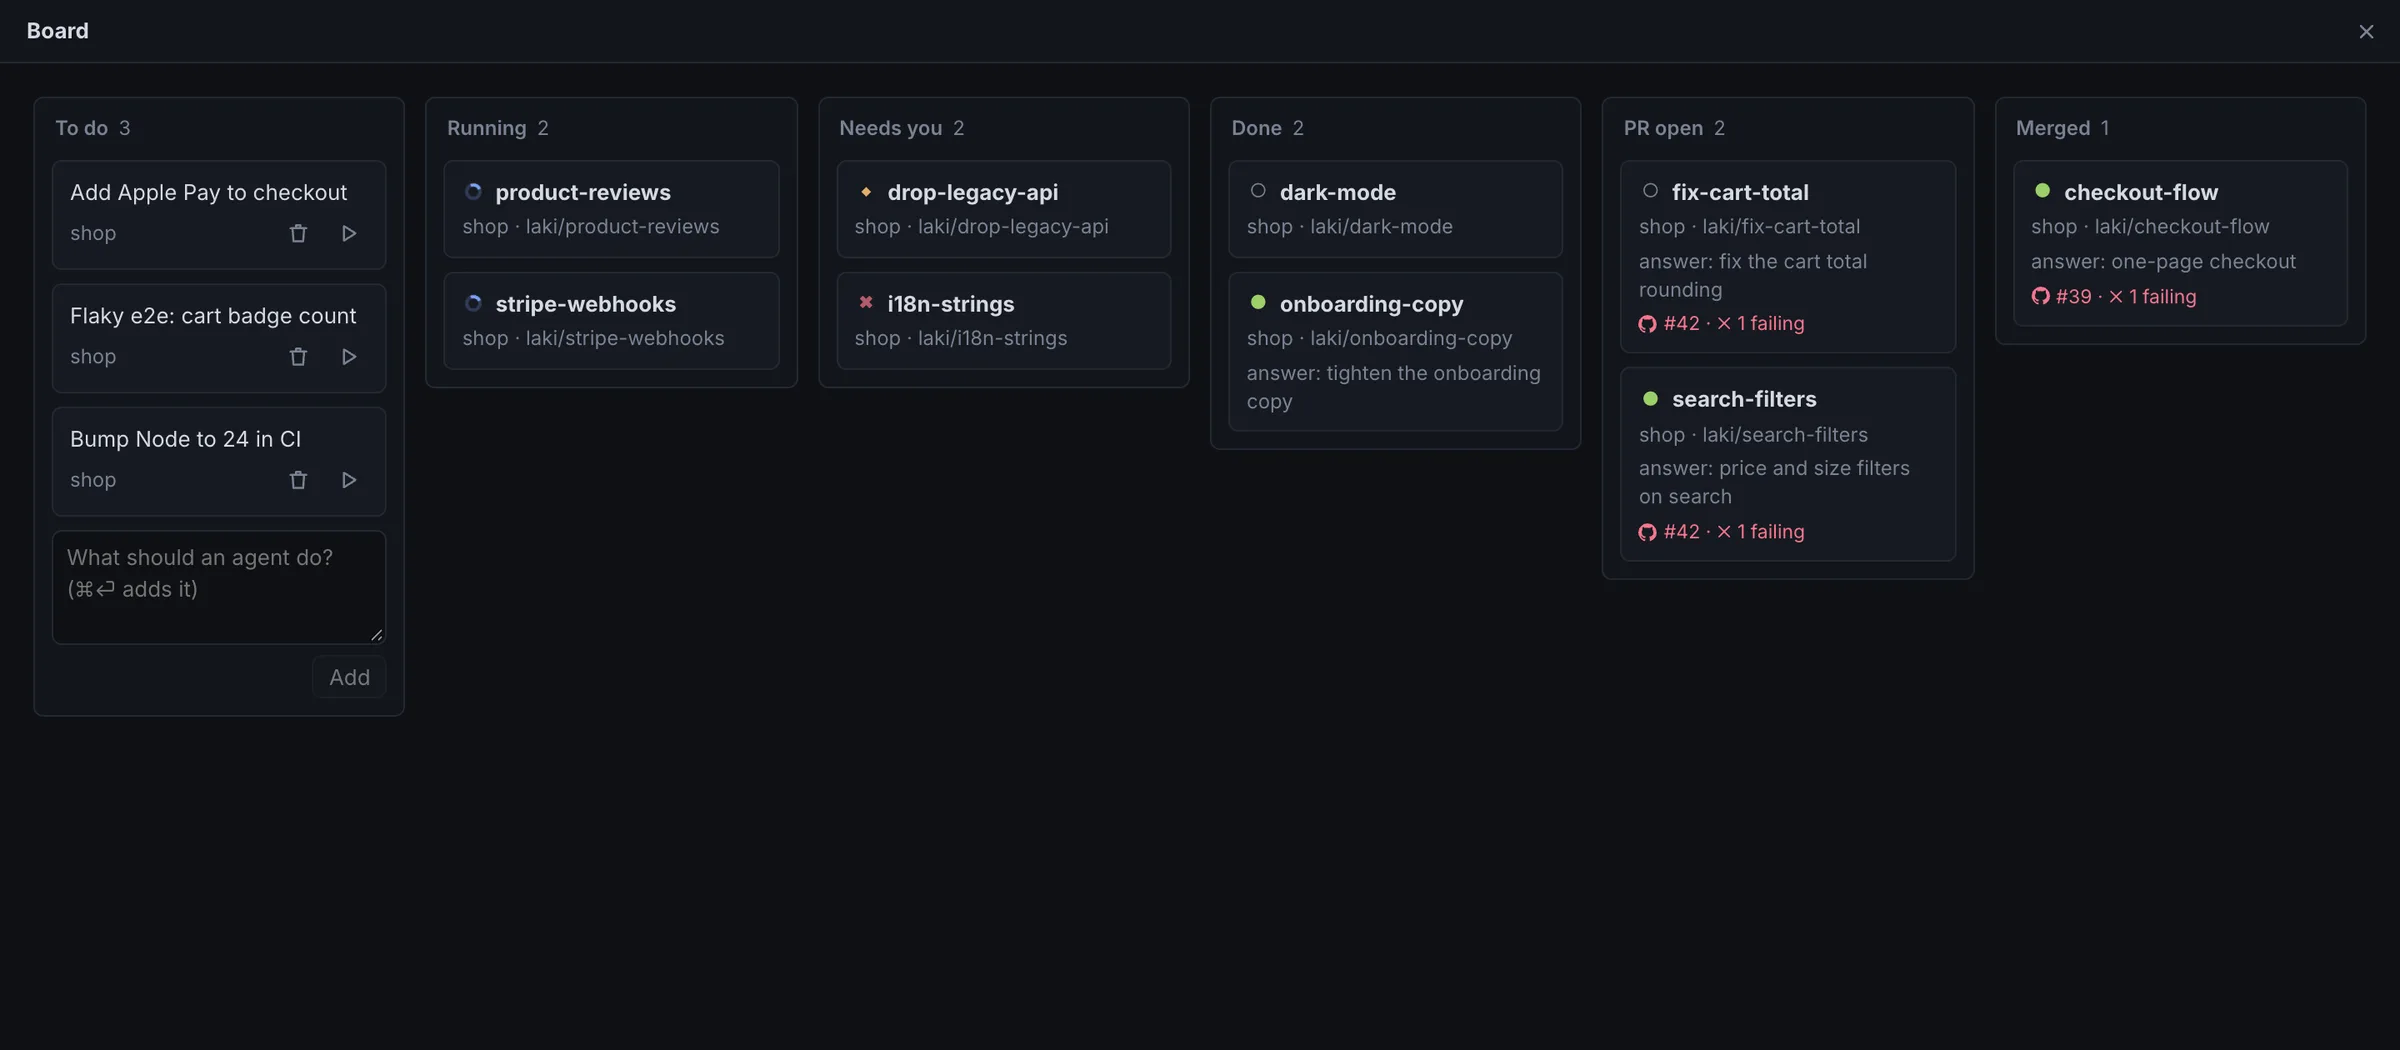This screenshot has width=2400, height=1050.
Task: Delete the Bump Node to 24 task
Action: pyautogui.click(x=298, y=480)
